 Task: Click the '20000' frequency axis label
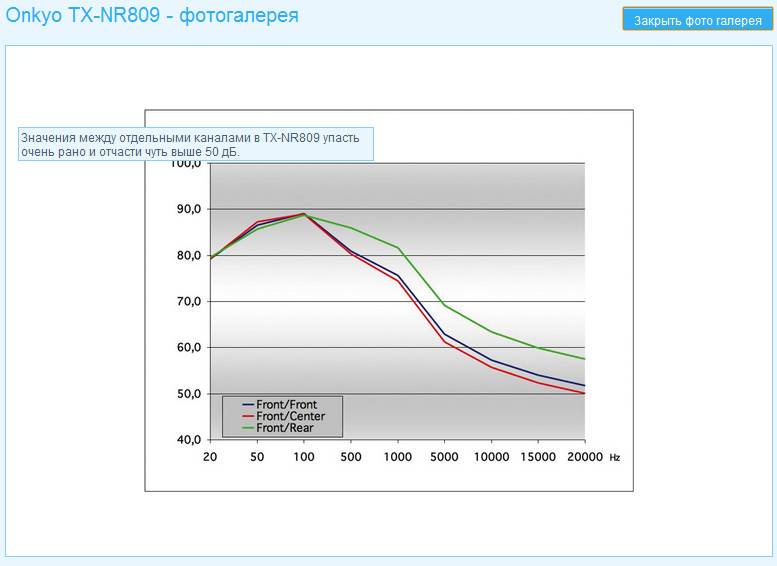(x=585, y=457)
